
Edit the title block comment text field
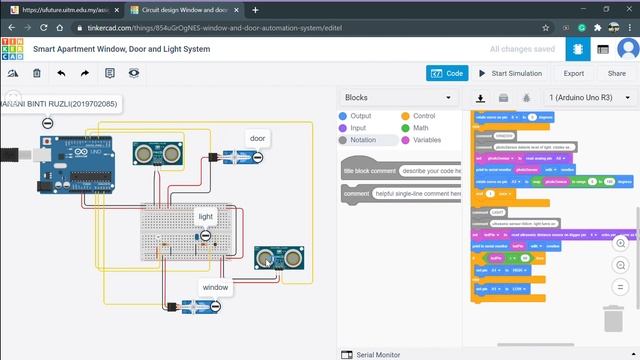click(x=431, y=171)
